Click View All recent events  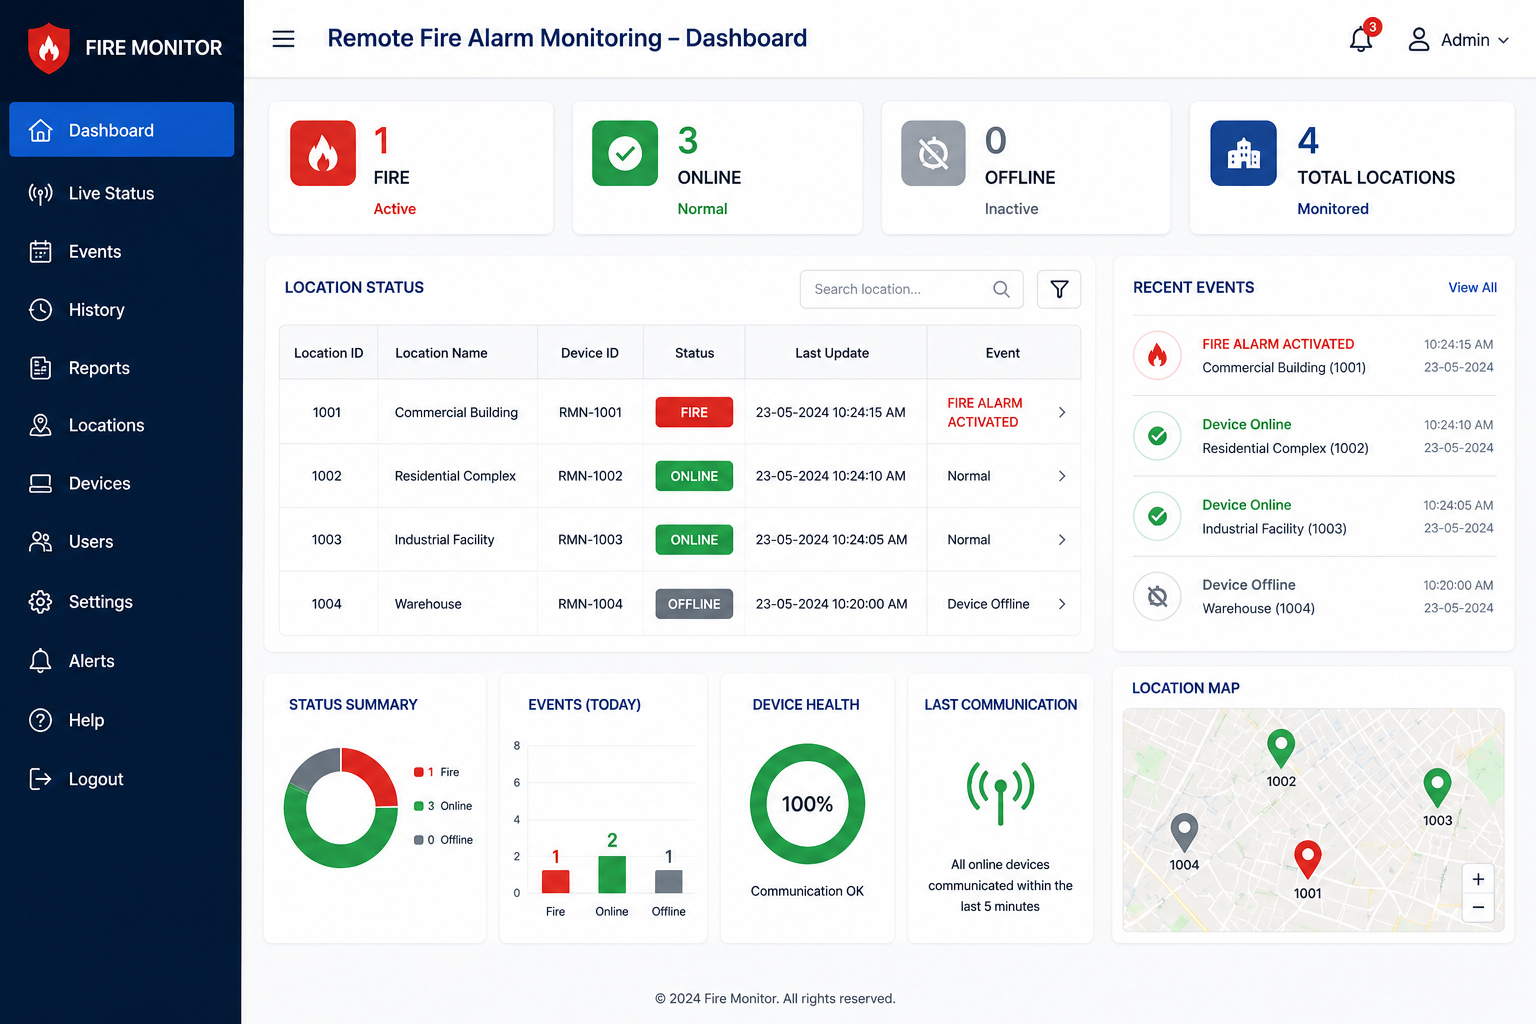[x=1472, y=287]
